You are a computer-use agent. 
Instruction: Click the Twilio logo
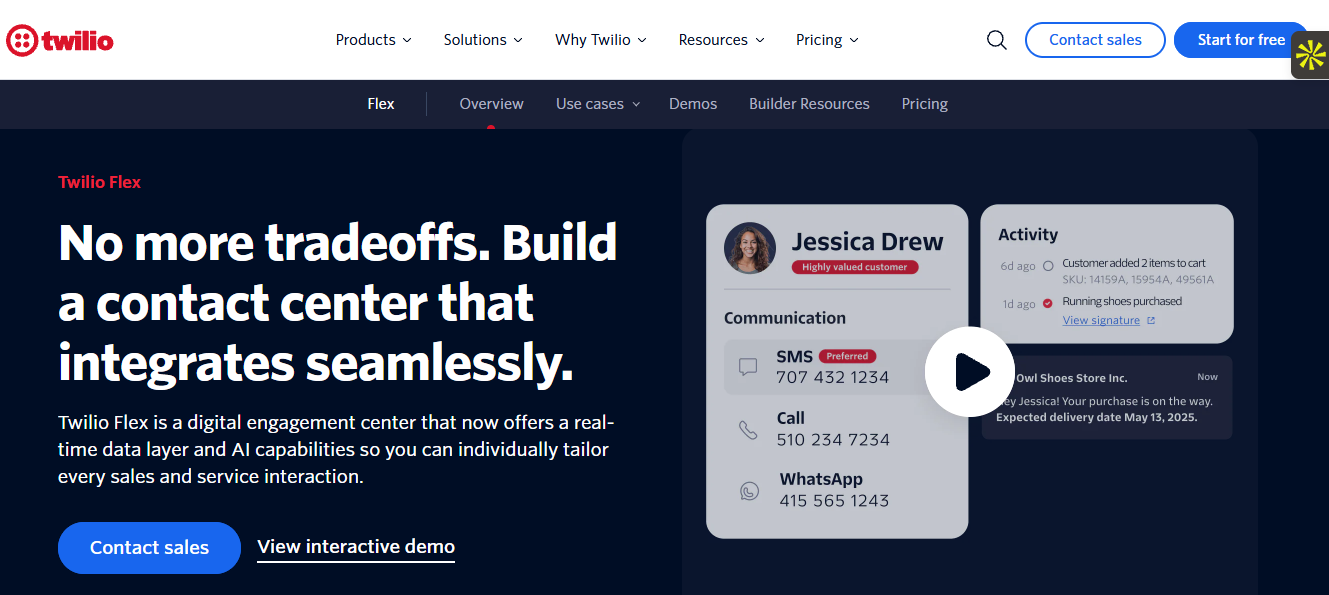pyautogui.click(x=60, y=40)
